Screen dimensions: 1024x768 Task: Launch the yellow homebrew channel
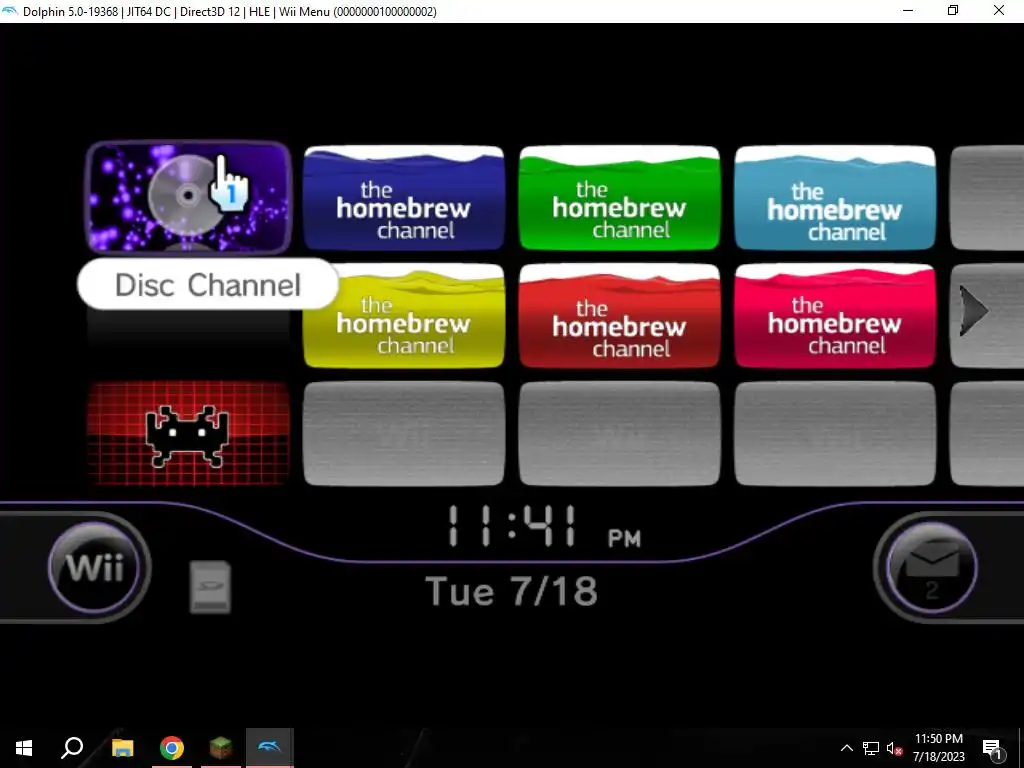pyautogui.click(x=404, y=316)
